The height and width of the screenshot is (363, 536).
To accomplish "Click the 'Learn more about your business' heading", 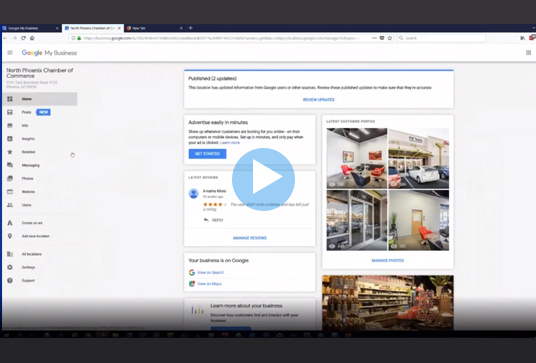I will pyautogui.click(x=246, y=306).
